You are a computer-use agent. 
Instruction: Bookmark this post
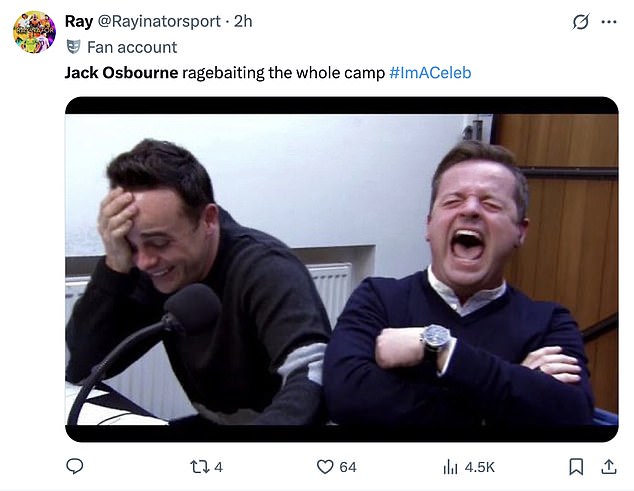tap(576, 466)
